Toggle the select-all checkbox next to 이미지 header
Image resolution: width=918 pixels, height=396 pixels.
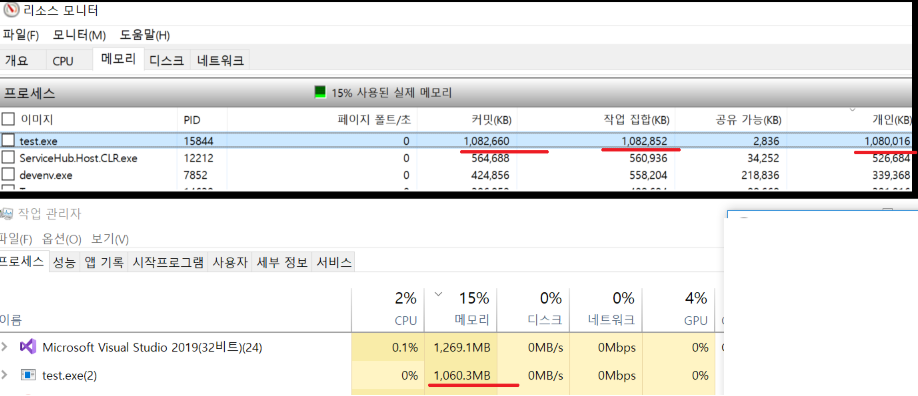click(8, 120)
